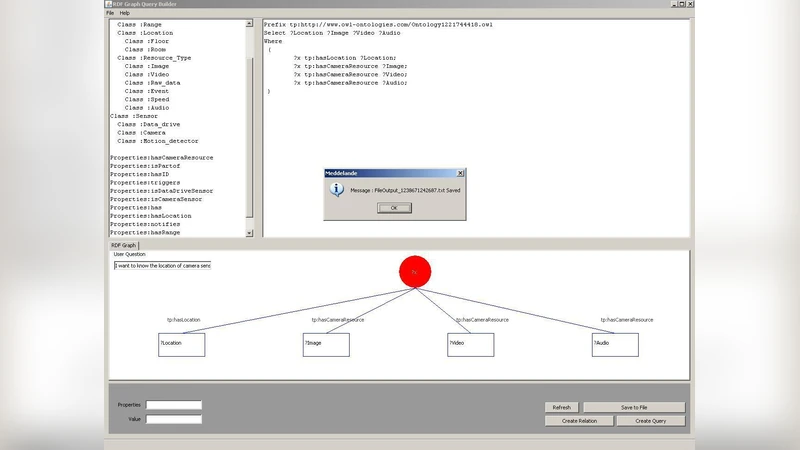Click the User Question text field

coord(162,266)
